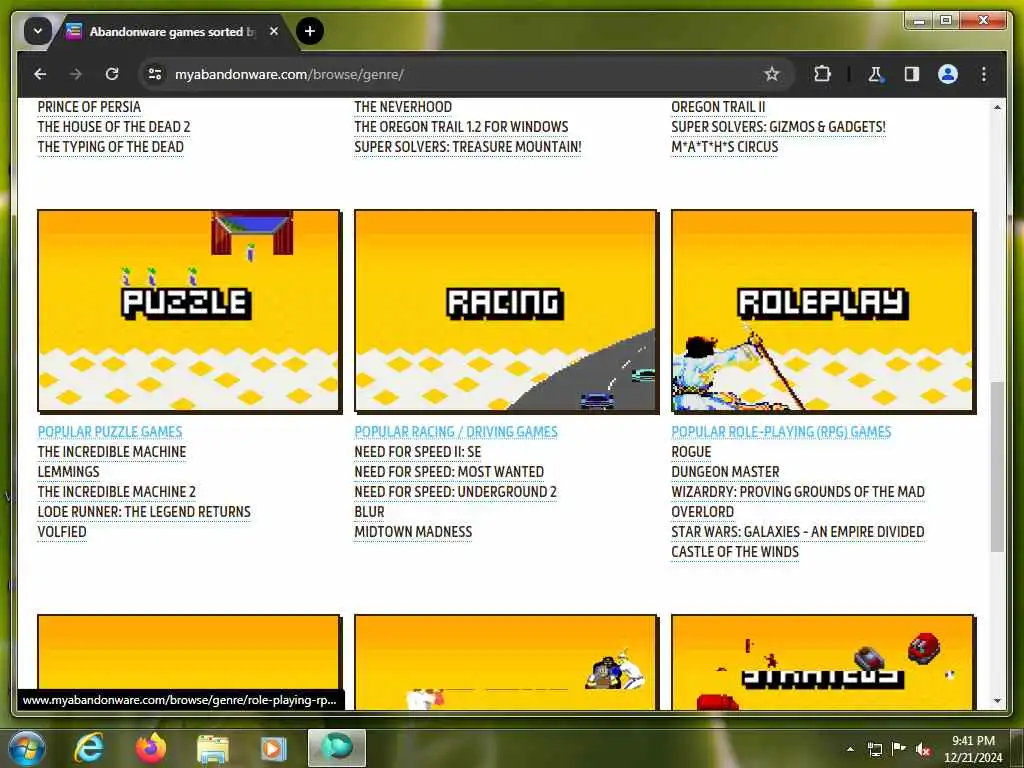The width and height of the screenshot is (1024, 768).
Task: Open the Volfied game link
Action: (x=62, y=532)
